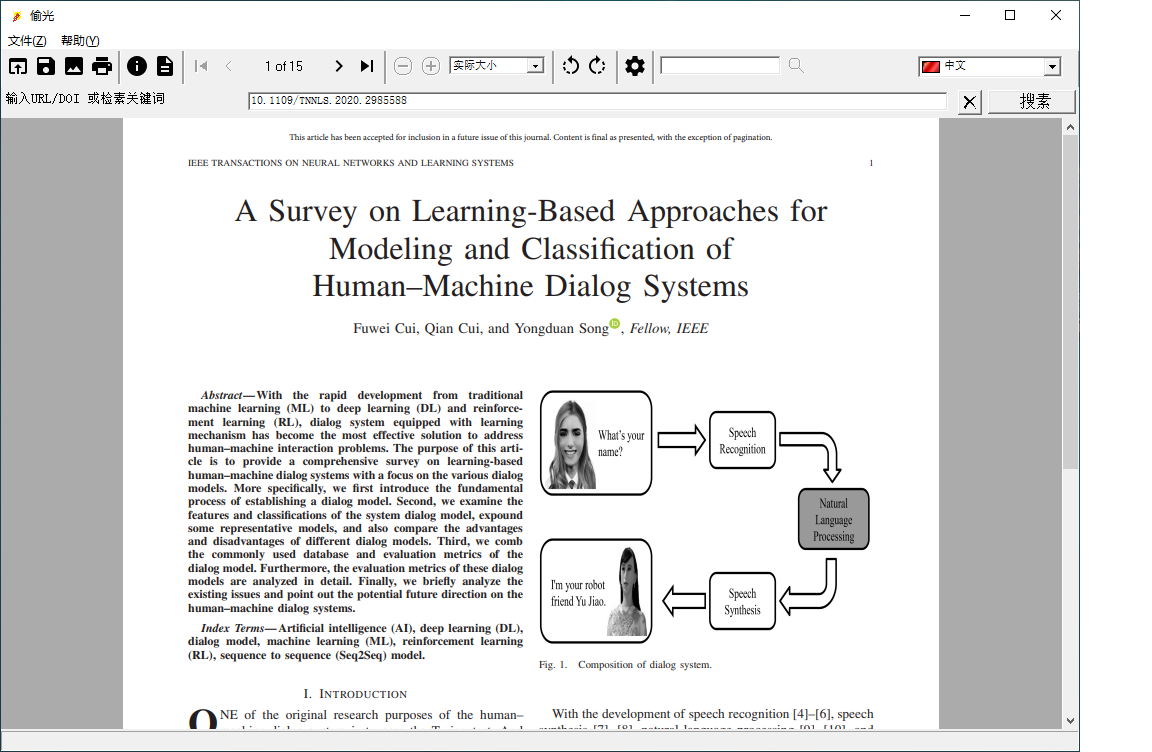Image resolution: width=1152 pixels, height=752 pixels.
Task: Open the 帮助(Y) menu
Action: pyautogui.click(x=80, y=40)
